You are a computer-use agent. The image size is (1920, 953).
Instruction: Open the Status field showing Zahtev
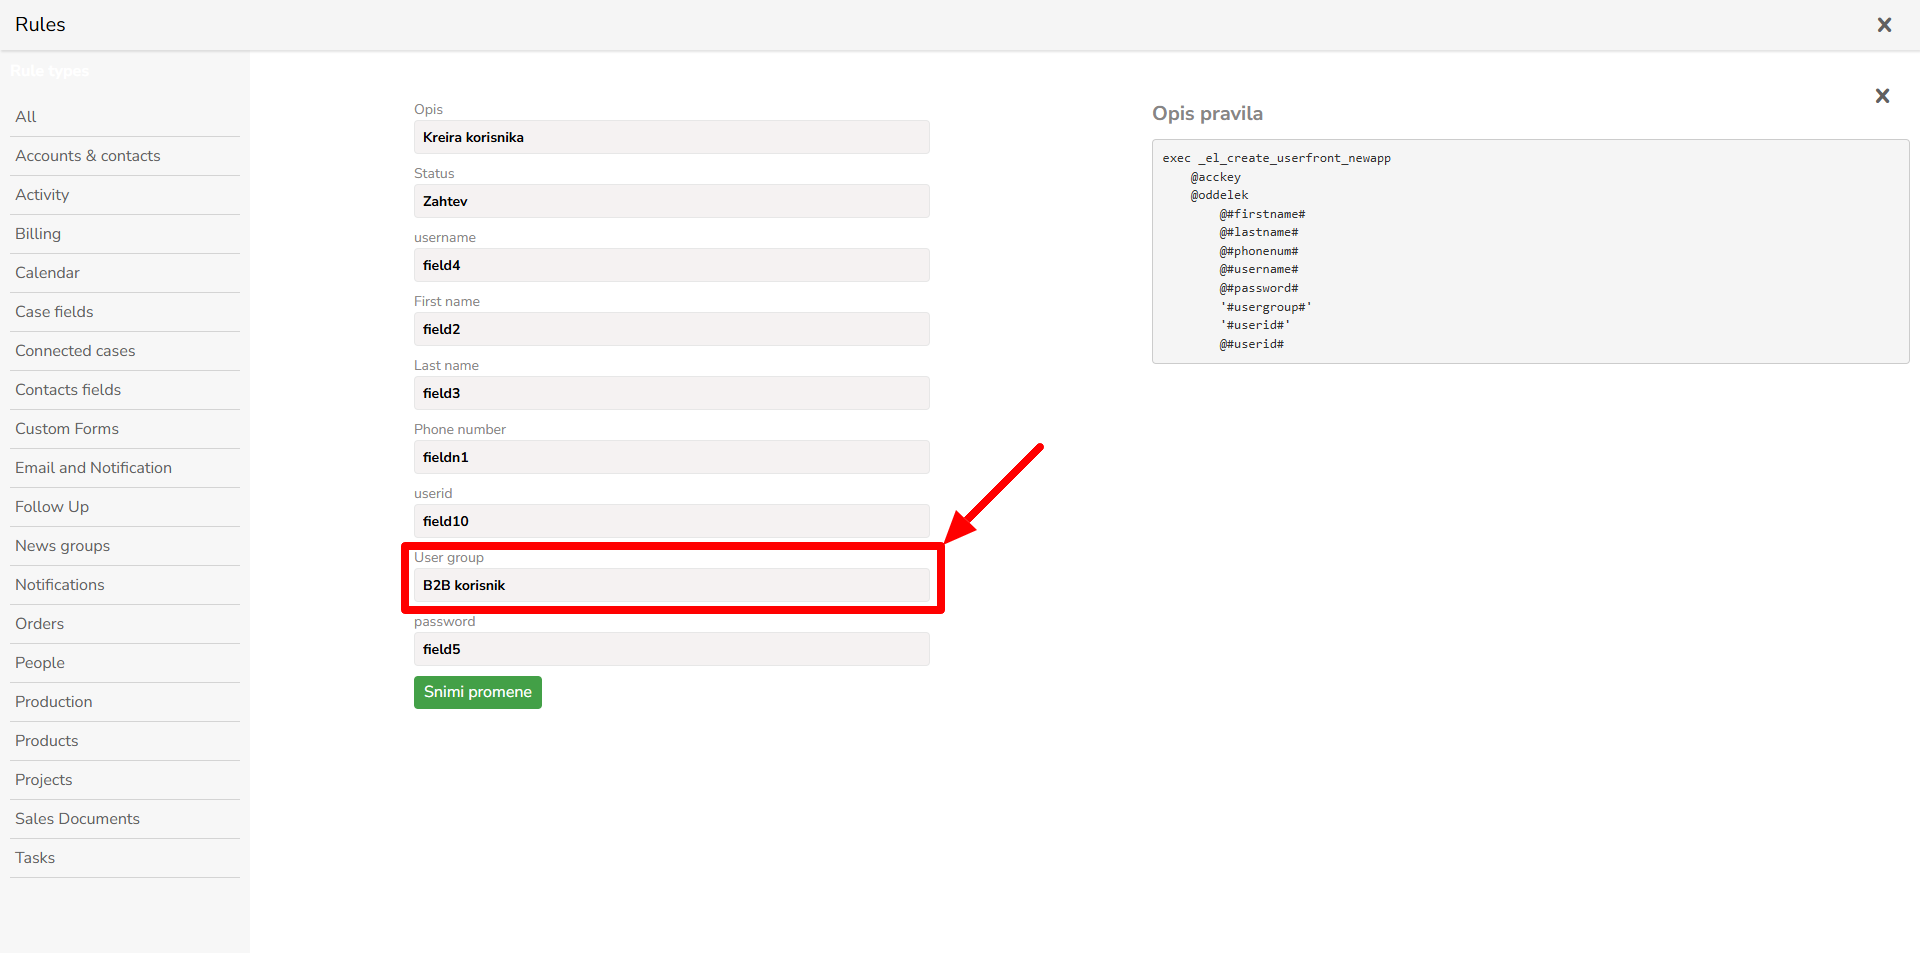671,202
